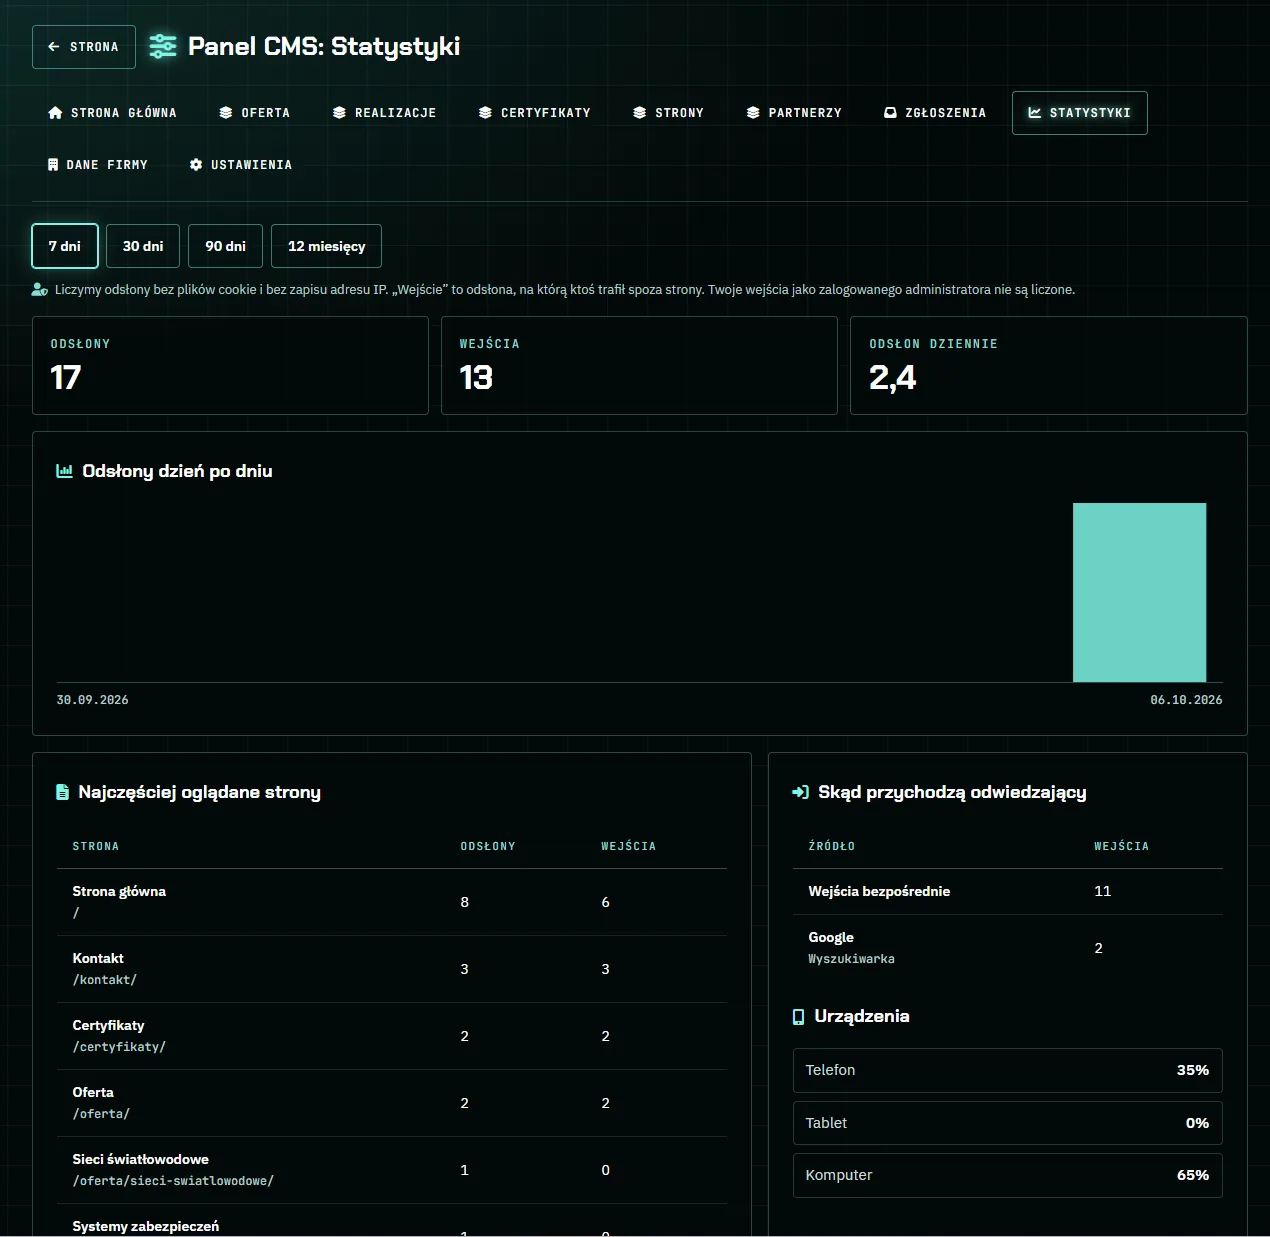Go to the Zgłoszenia tab

[935, 113]
